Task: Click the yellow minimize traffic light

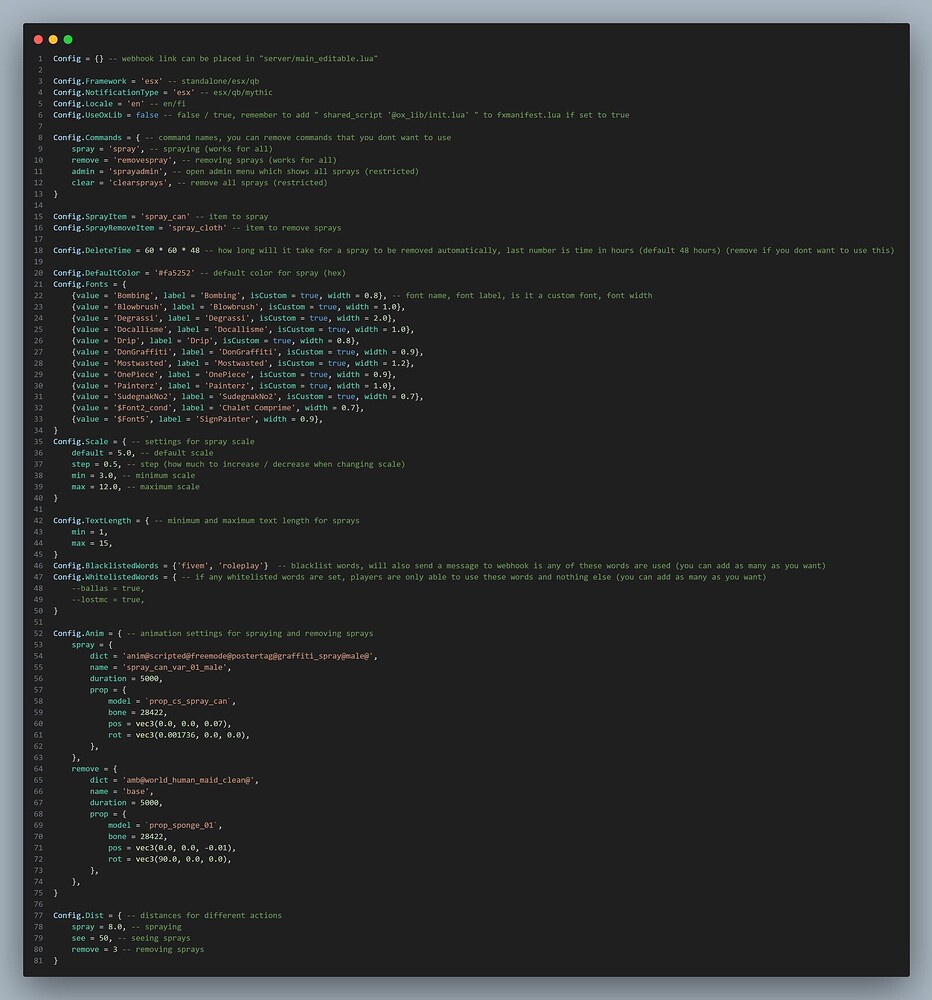Action: tap(52, 39)
